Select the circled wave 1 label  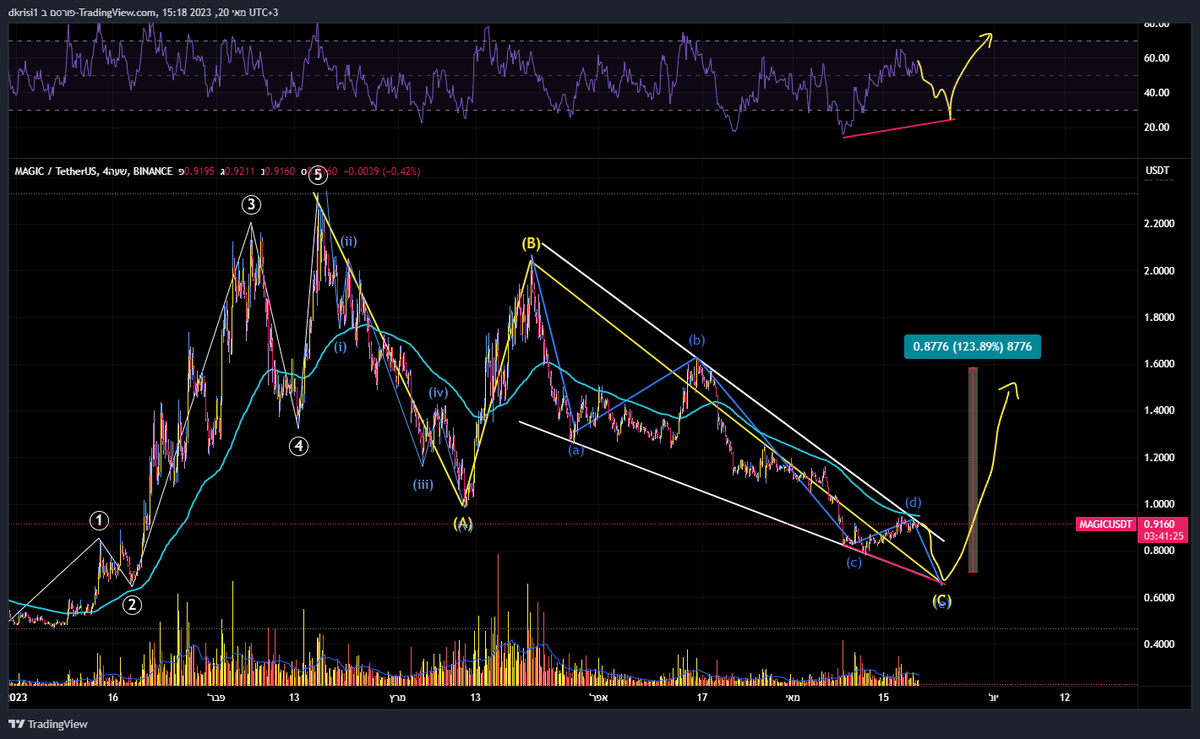99,520
